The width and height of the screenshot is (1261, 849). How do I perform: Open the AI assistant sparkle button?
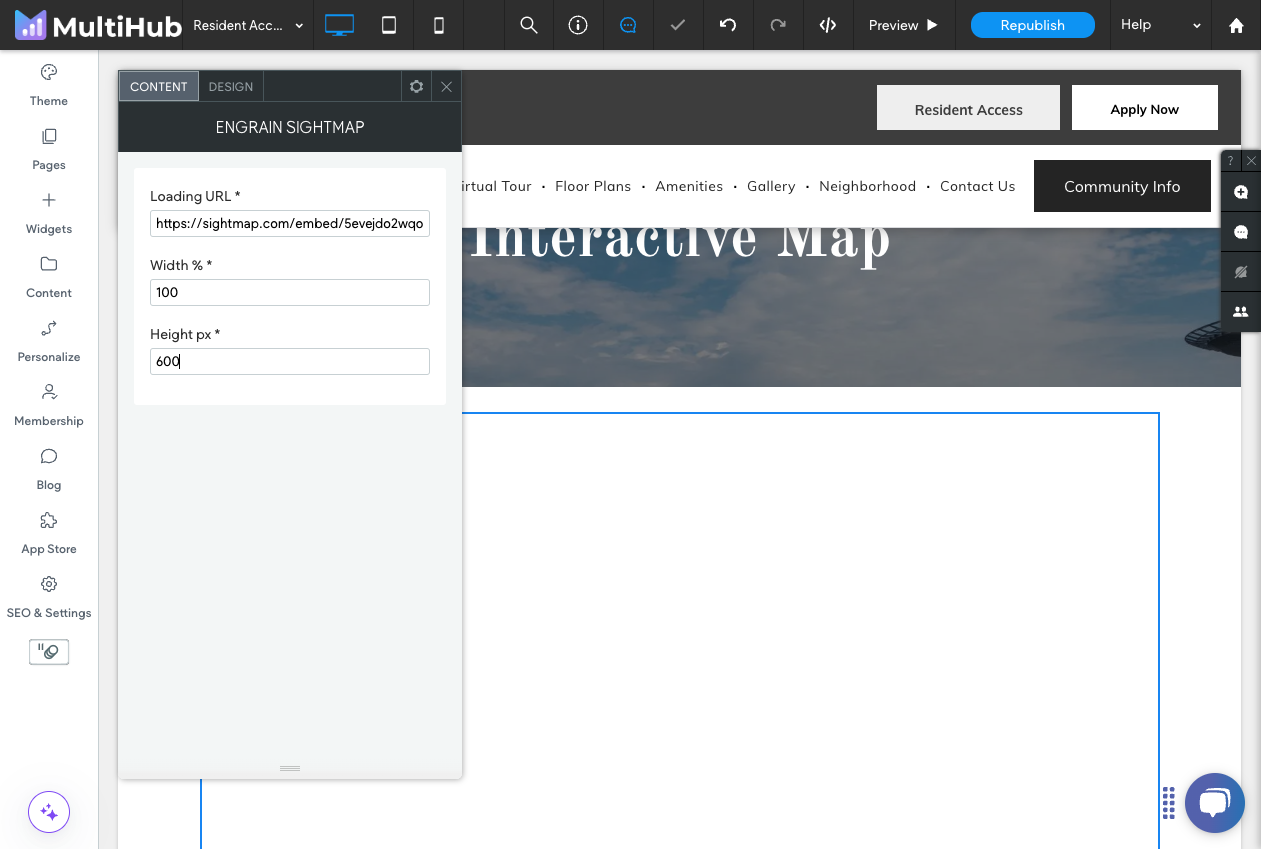tap(49, 812)
